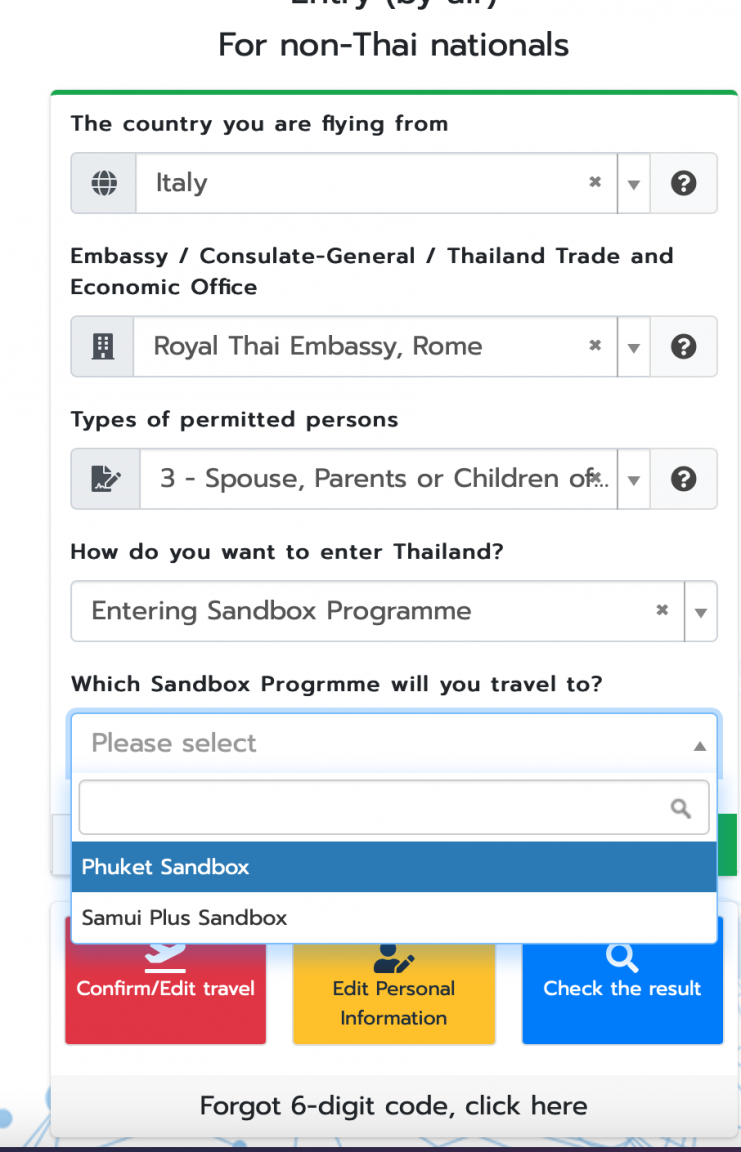Image resolution: width=741 pixels, height=1152 pixels.
Task: Expand the types of permitted persons dropdown
Action: click(x=634, y=480)
